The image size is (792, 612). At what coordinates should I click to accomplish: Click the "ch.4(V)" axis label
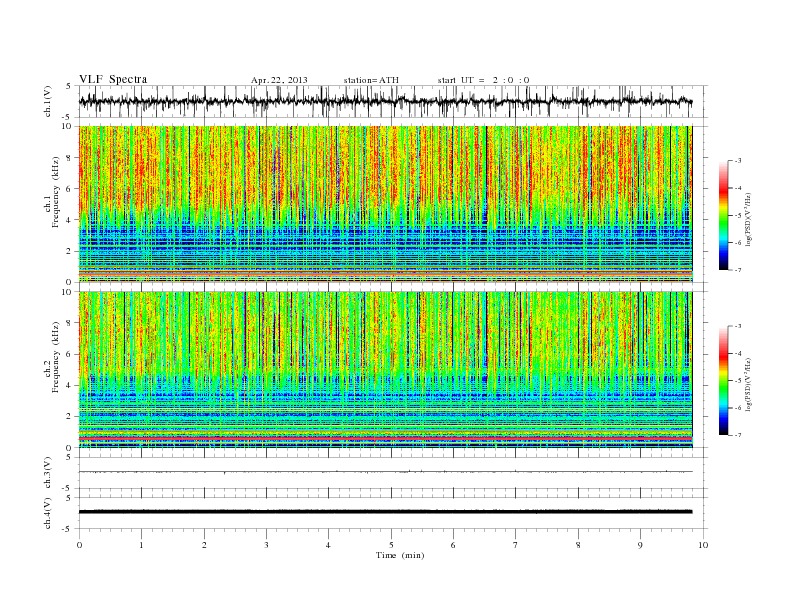(x=48, y=513)
